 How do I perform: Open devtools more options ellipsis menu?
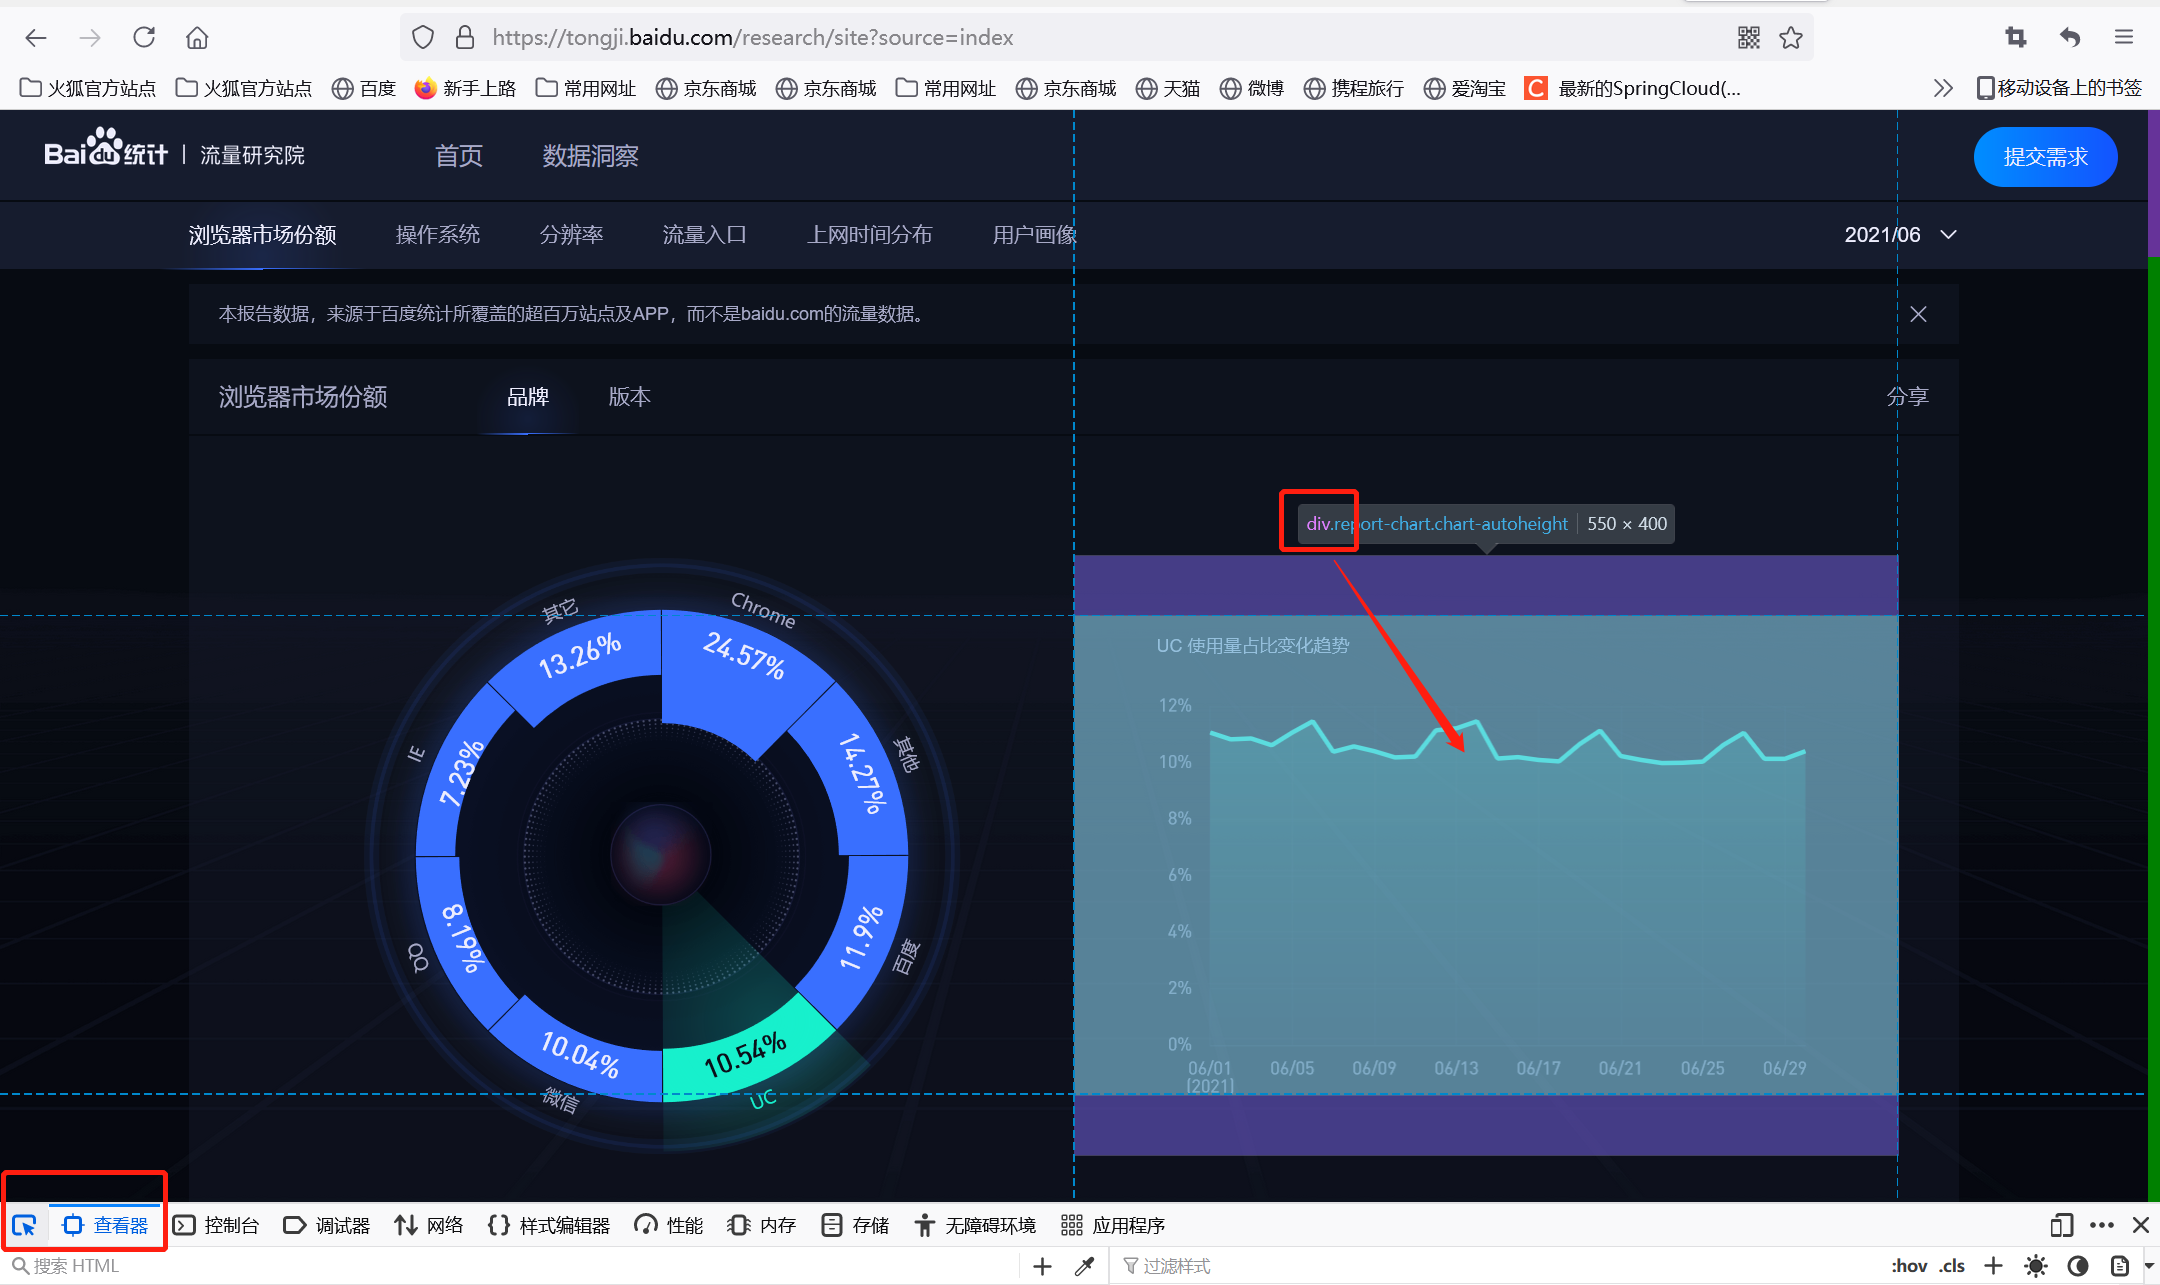click(x=2102, y=1225)
